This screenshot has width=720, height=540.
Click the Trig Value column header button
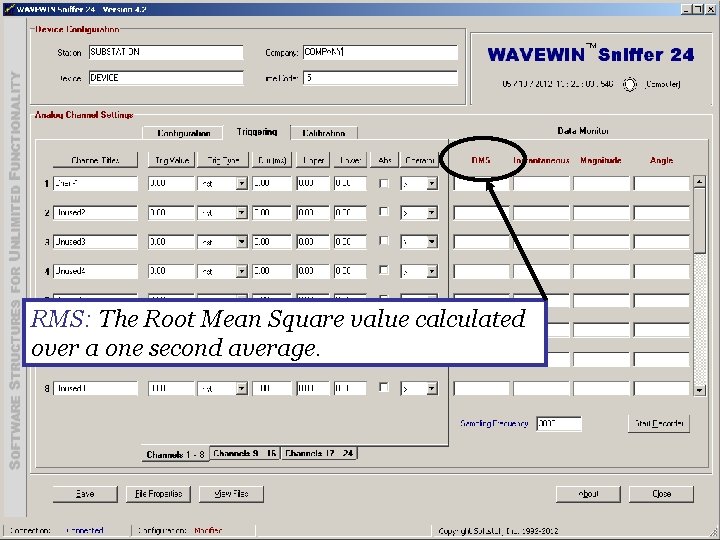tap(172, 160)
